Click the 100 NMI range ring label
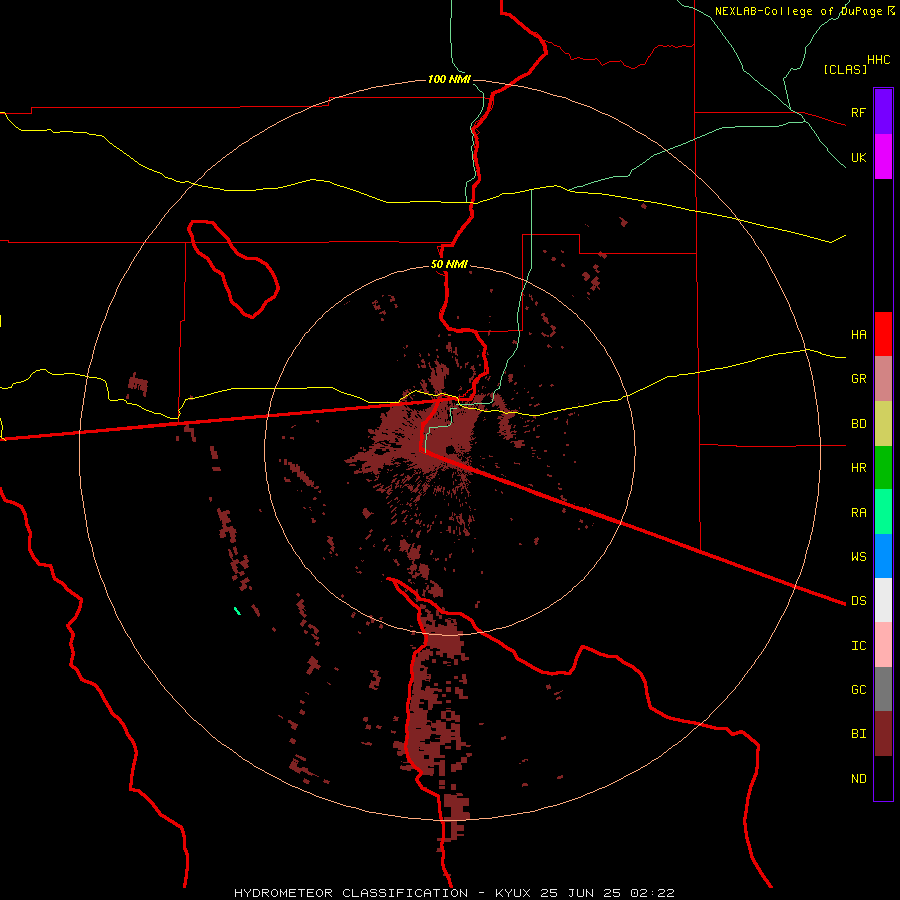 pos(449,79)
